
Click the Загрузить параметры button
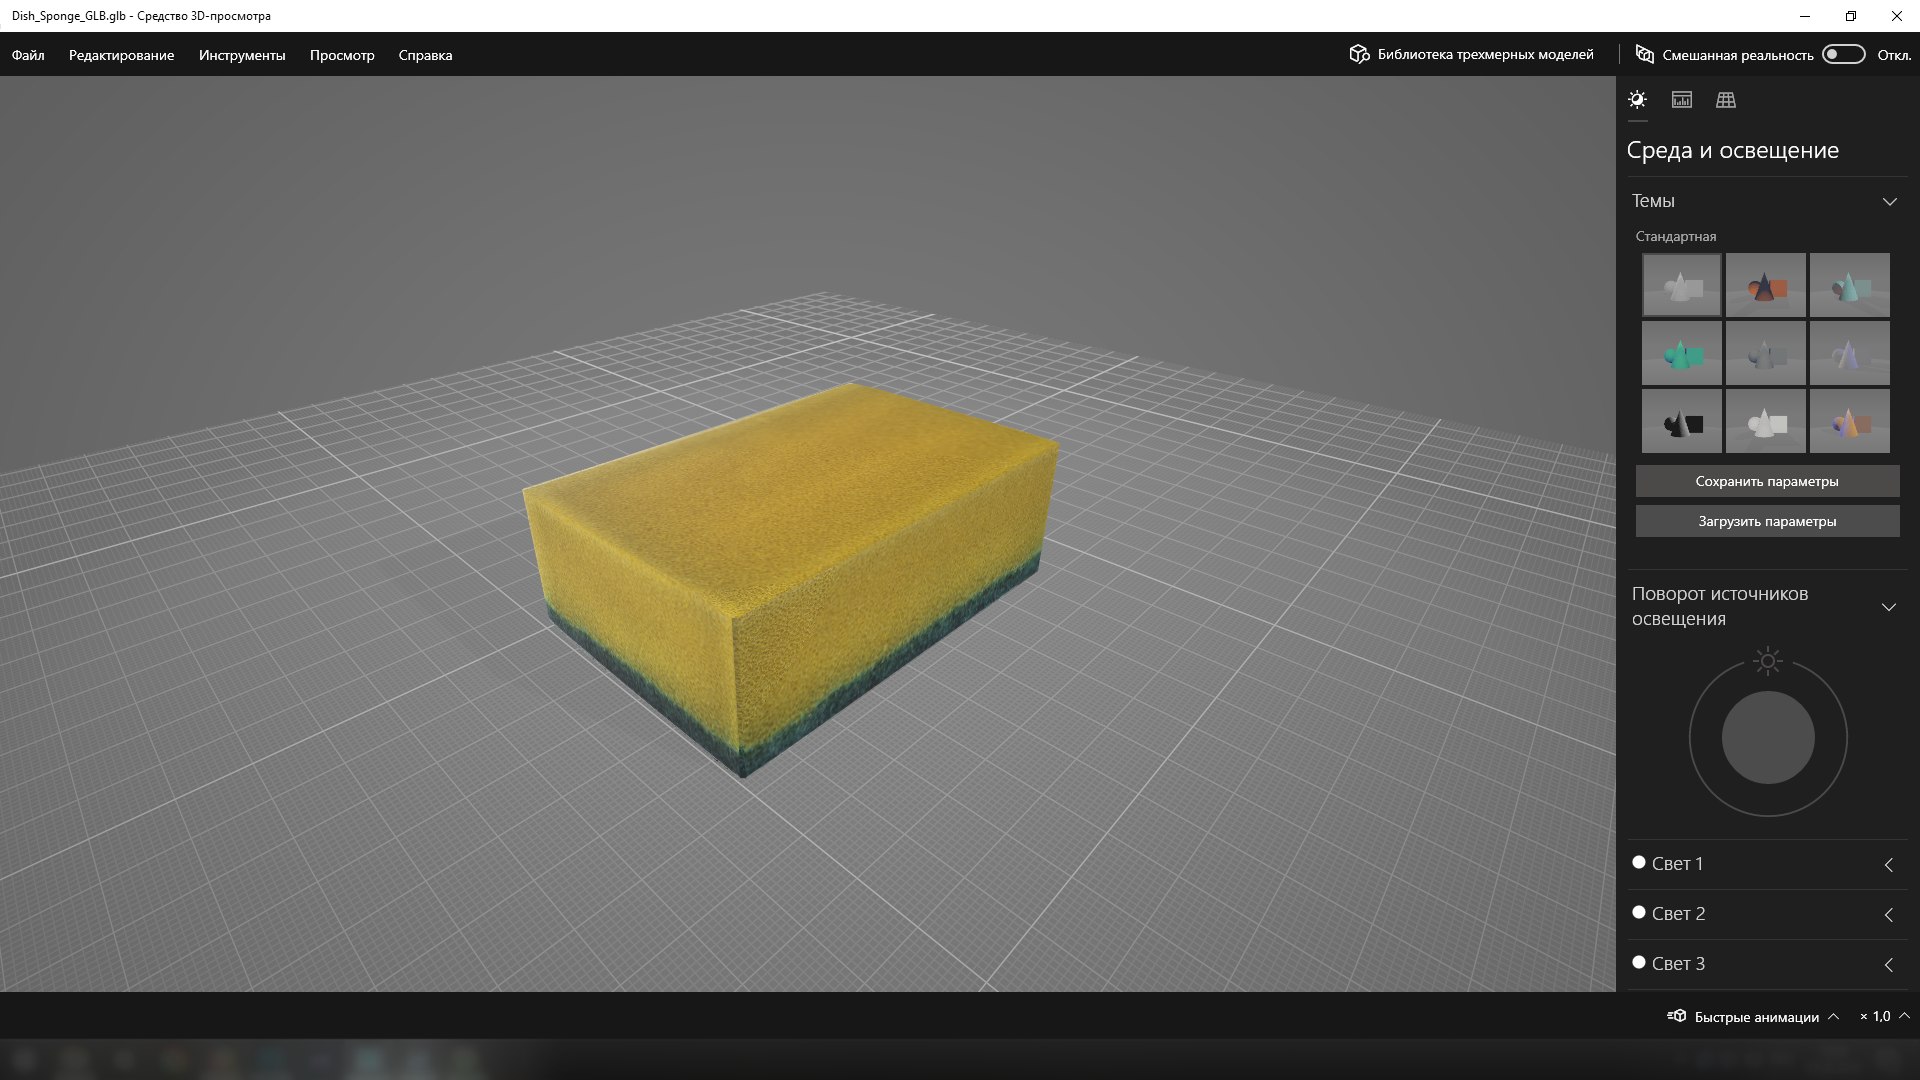pos(1767,521)
